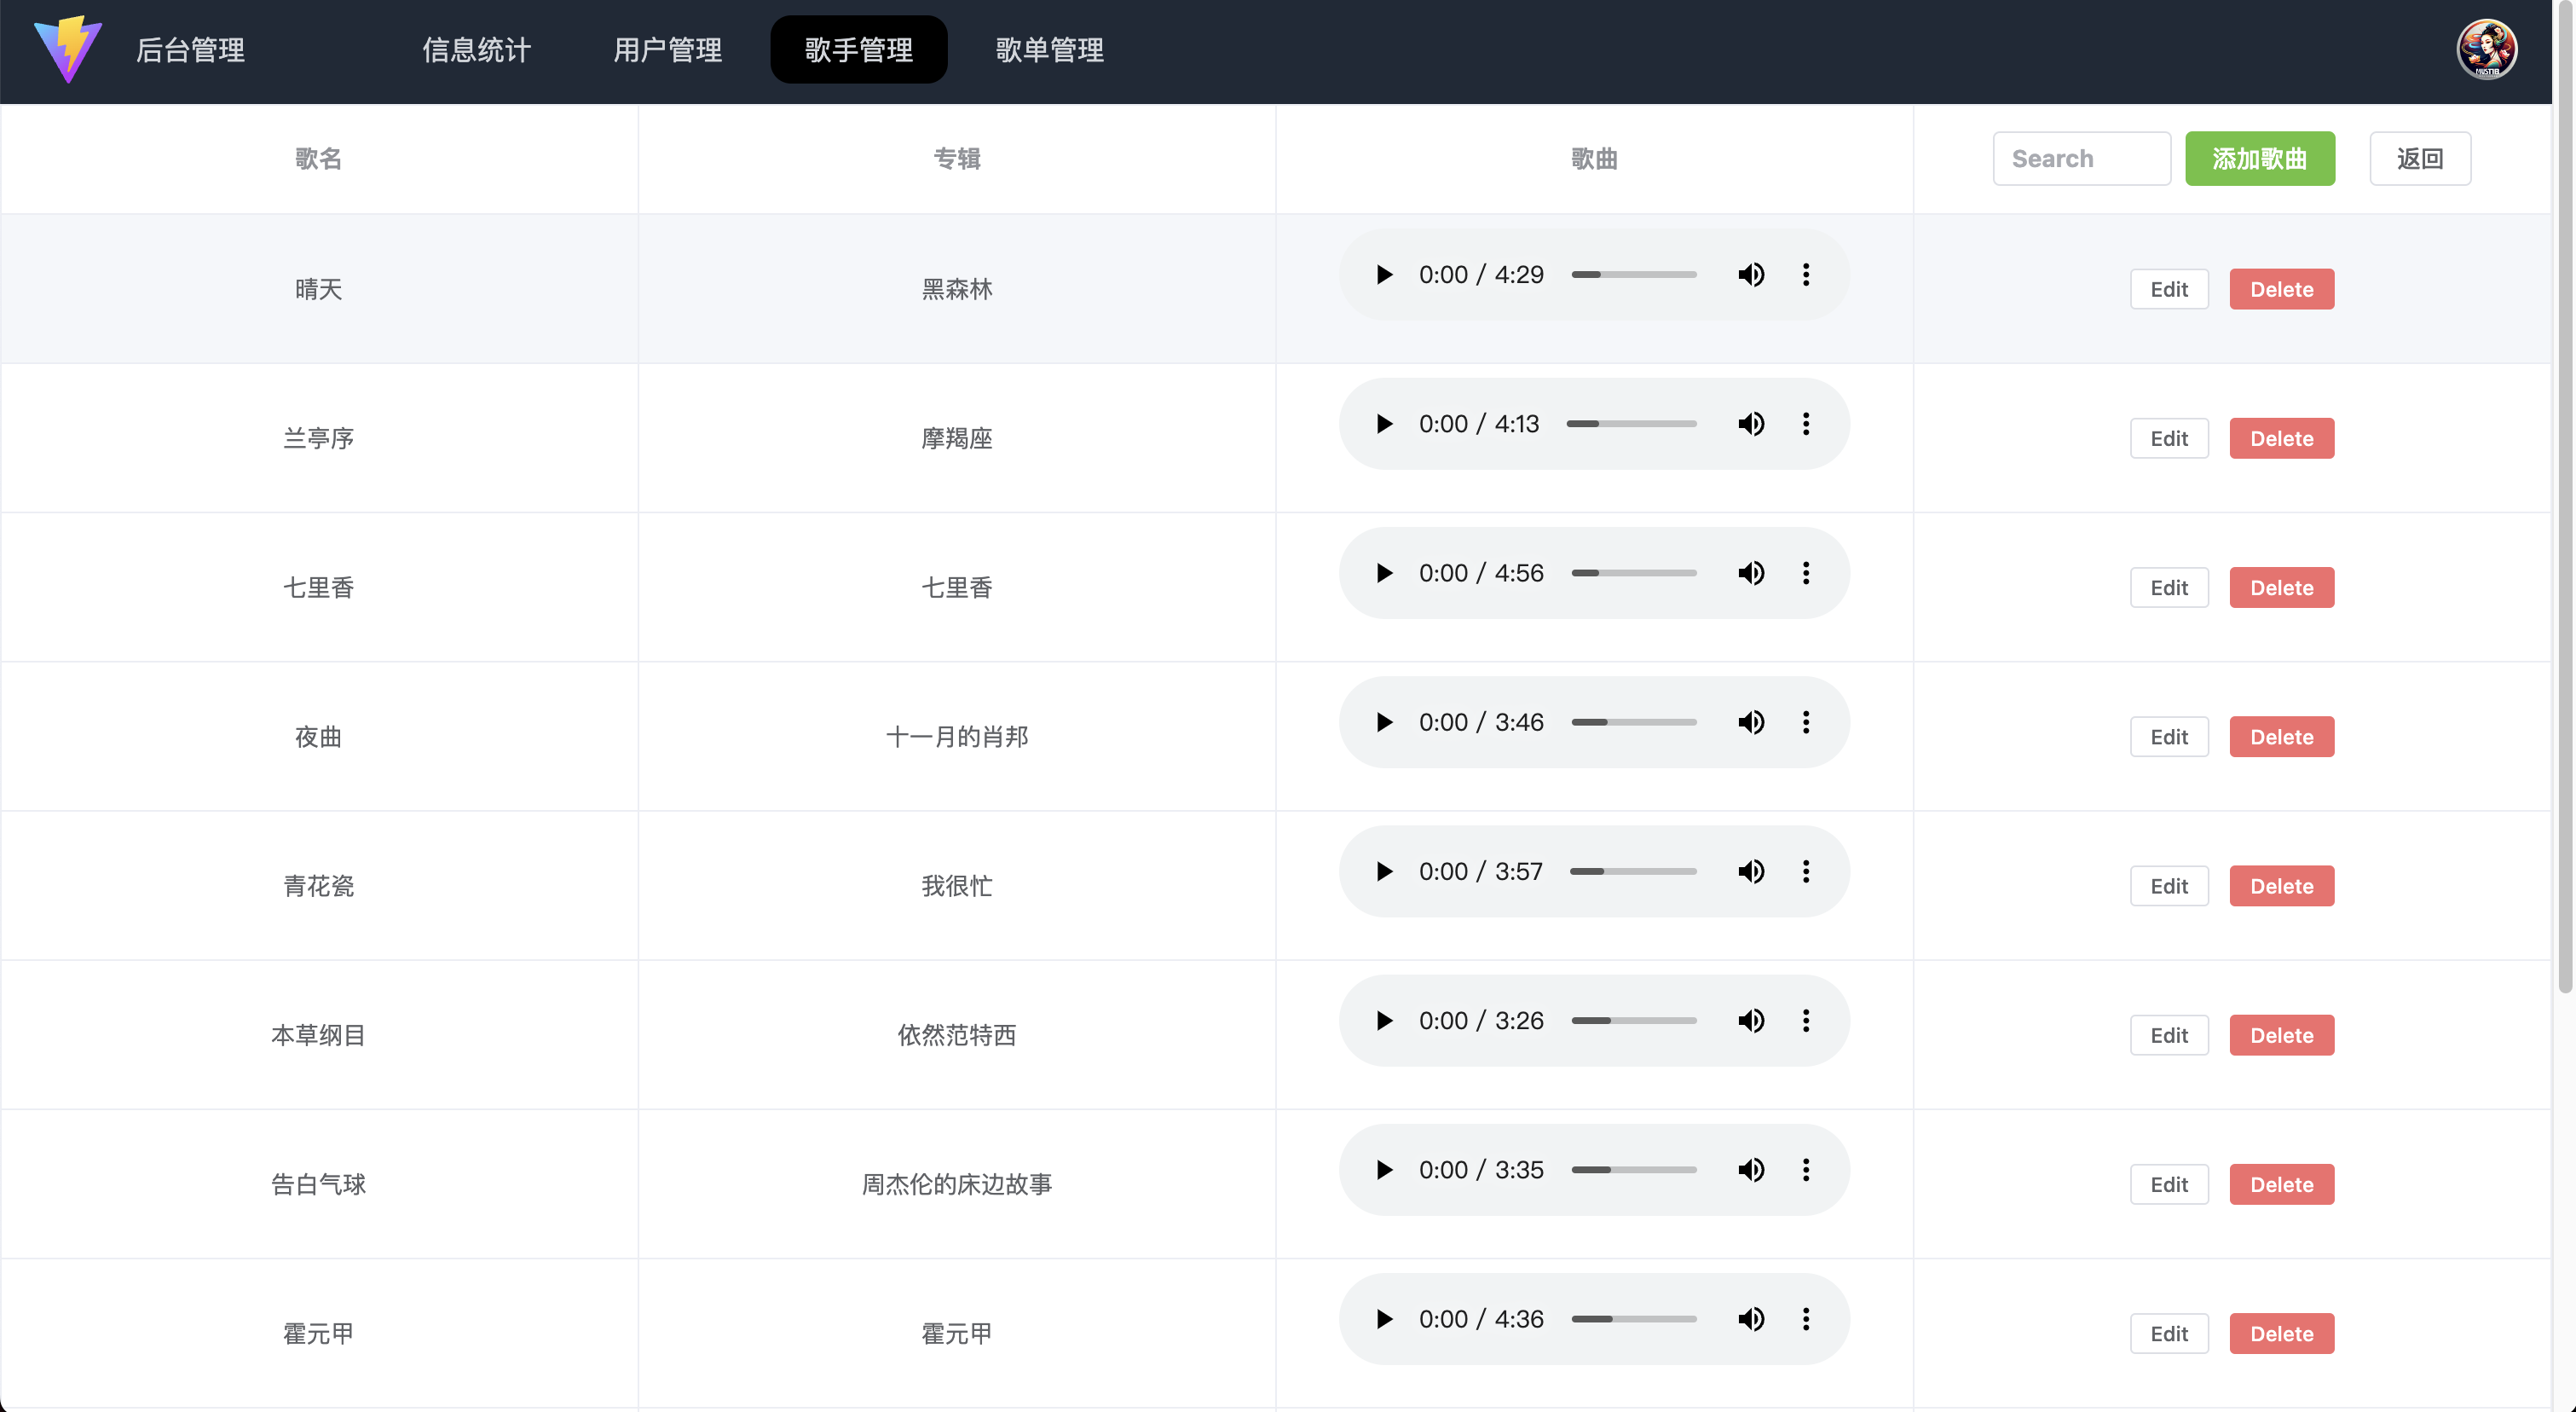Play the song 七里香

point(1385,573)
